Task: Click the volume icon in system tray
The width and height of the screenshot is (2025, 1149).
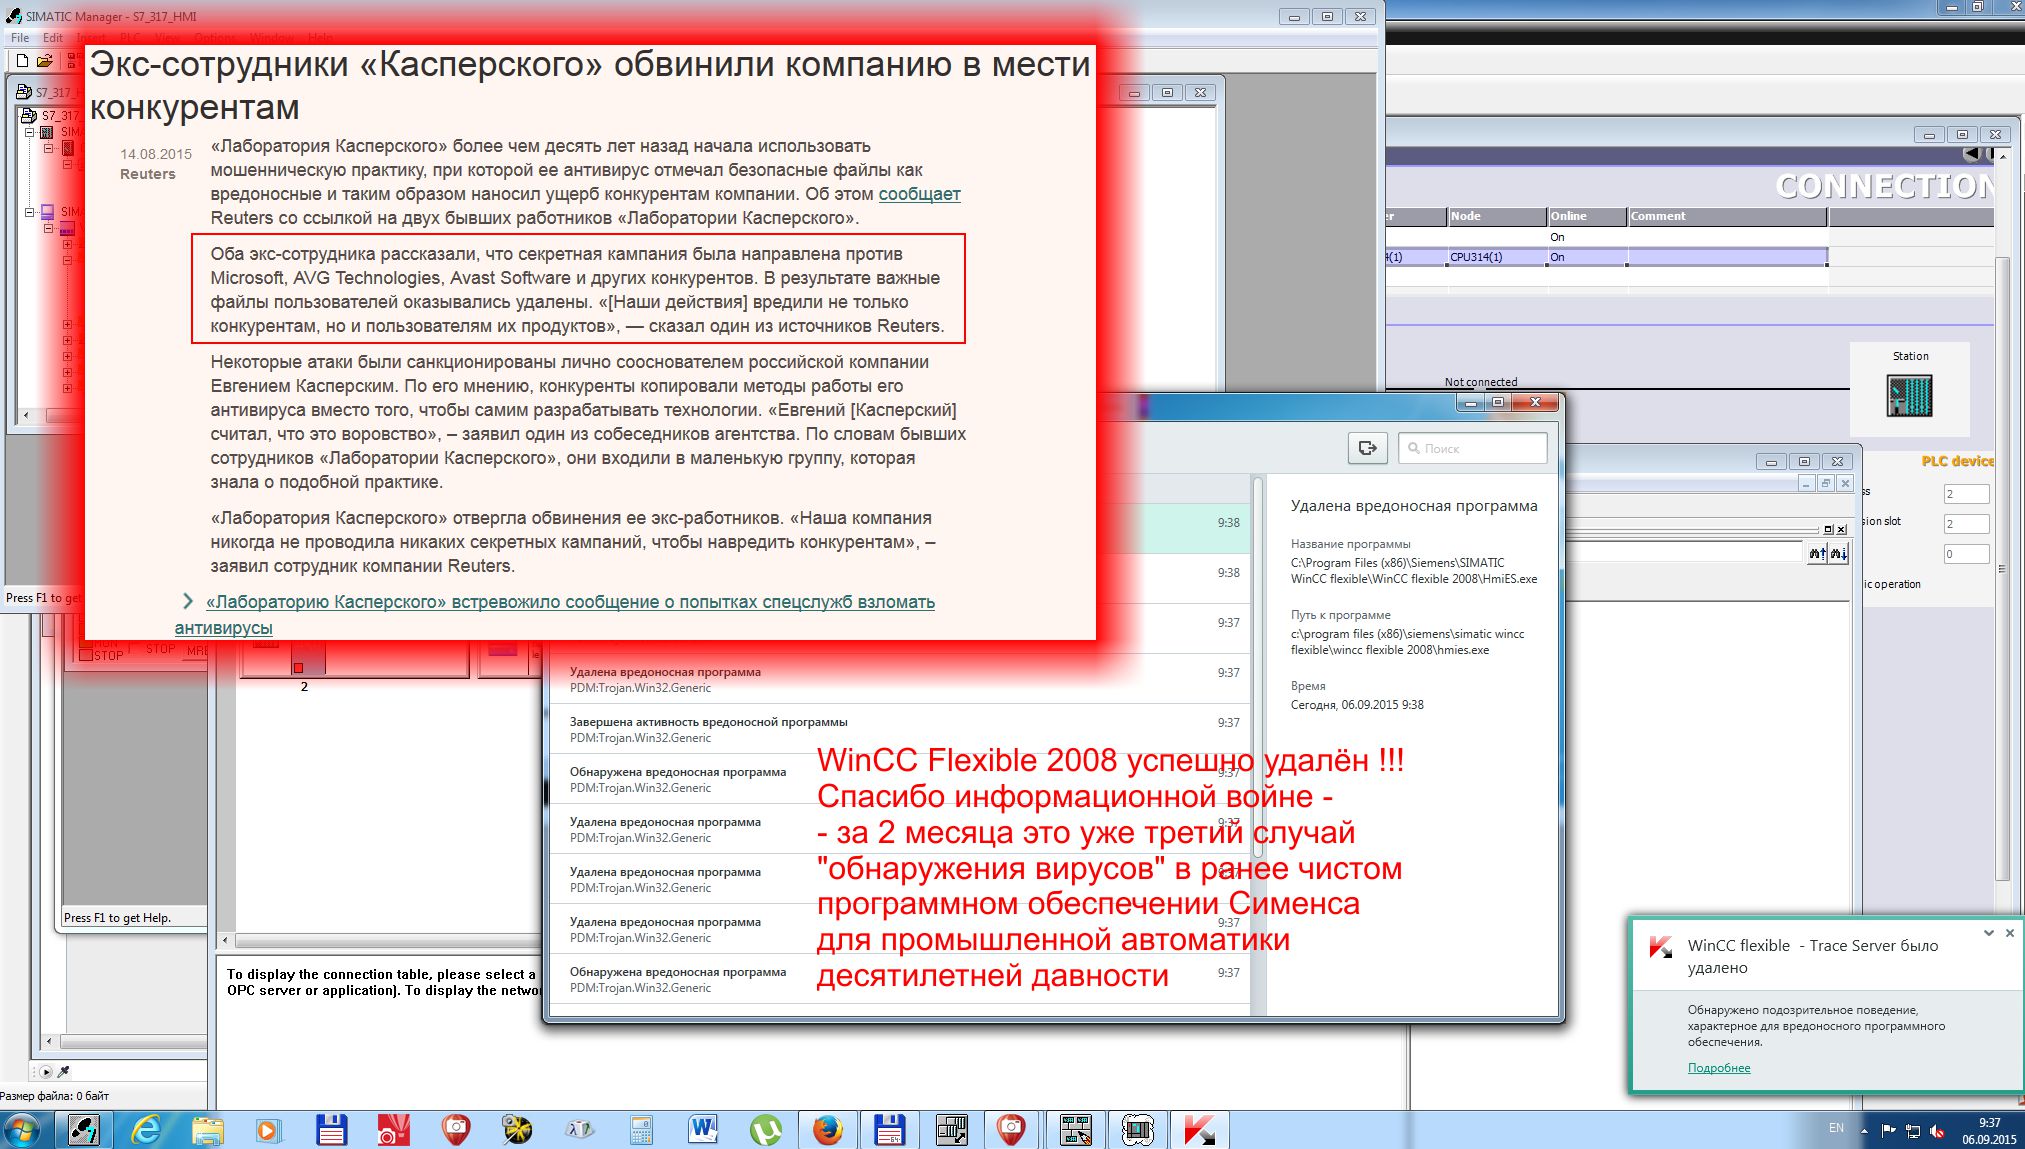Action: pyautogui.click(x=1937, y=1131)
